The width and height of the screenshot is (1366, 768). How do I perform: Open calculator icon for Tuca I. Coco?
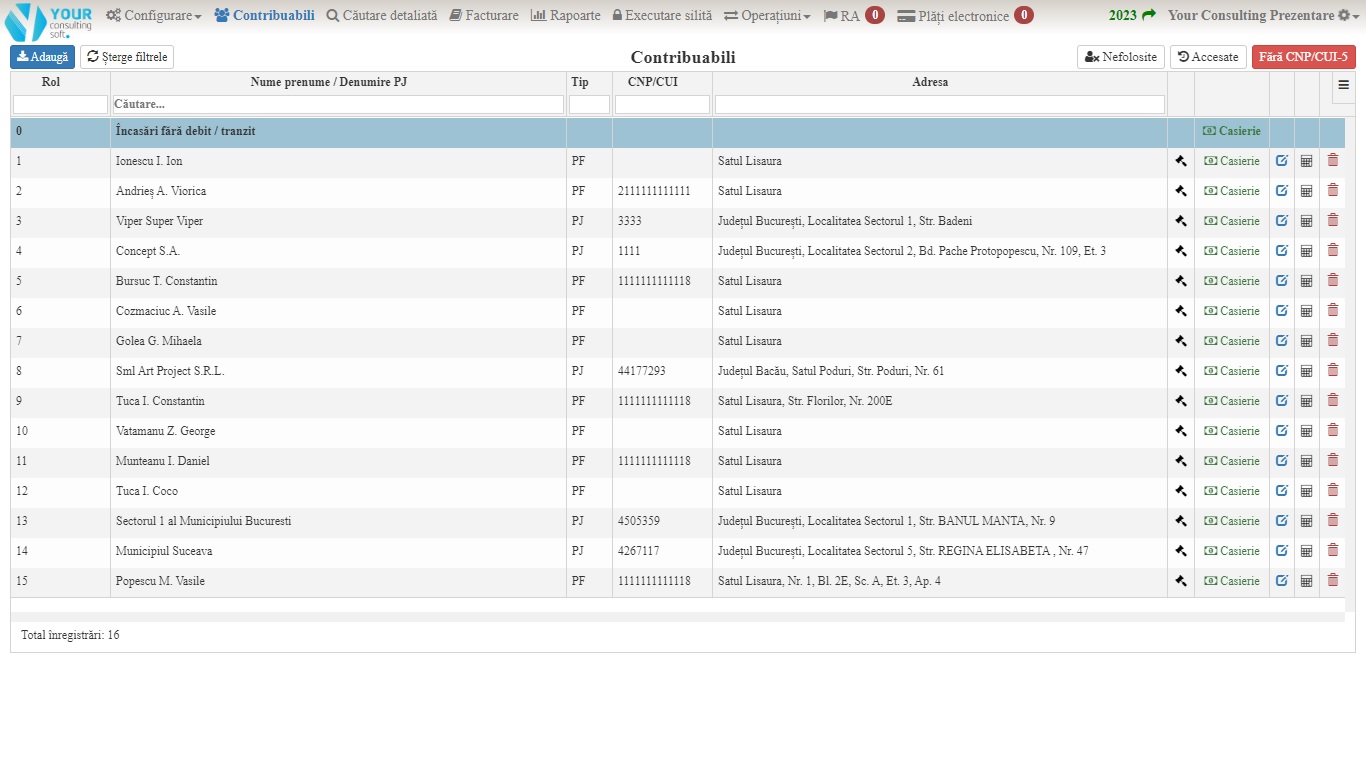pos(1306,491)
